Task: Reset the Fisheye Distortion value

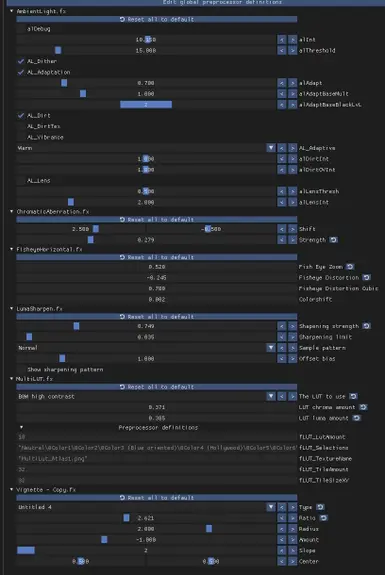Action: click(366, 278)
